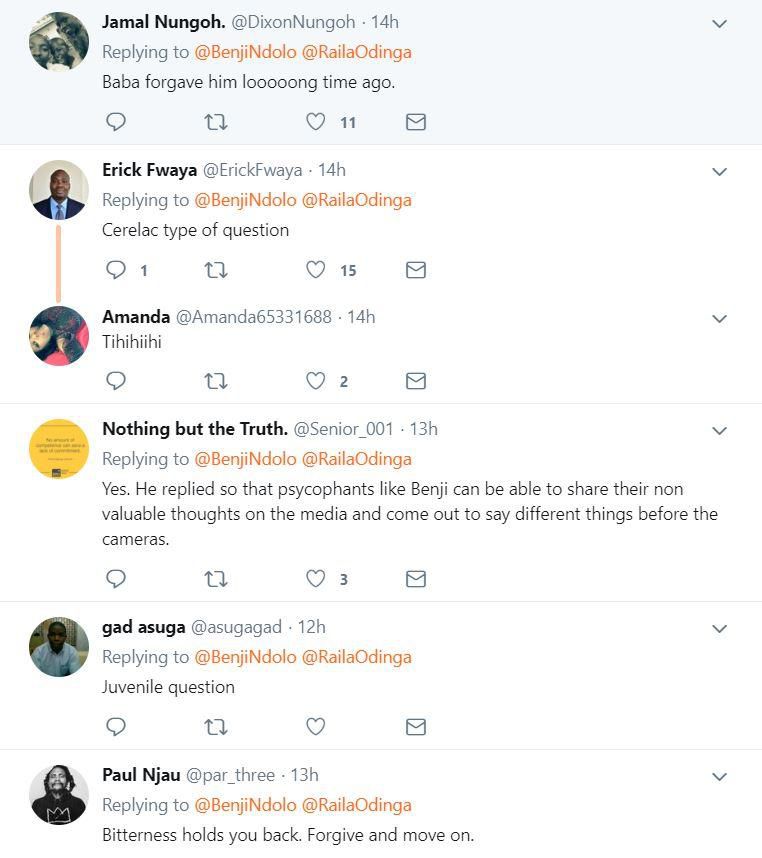
Task: Send Paul Njau's tweet via direct message
Action: click(415, 855)
